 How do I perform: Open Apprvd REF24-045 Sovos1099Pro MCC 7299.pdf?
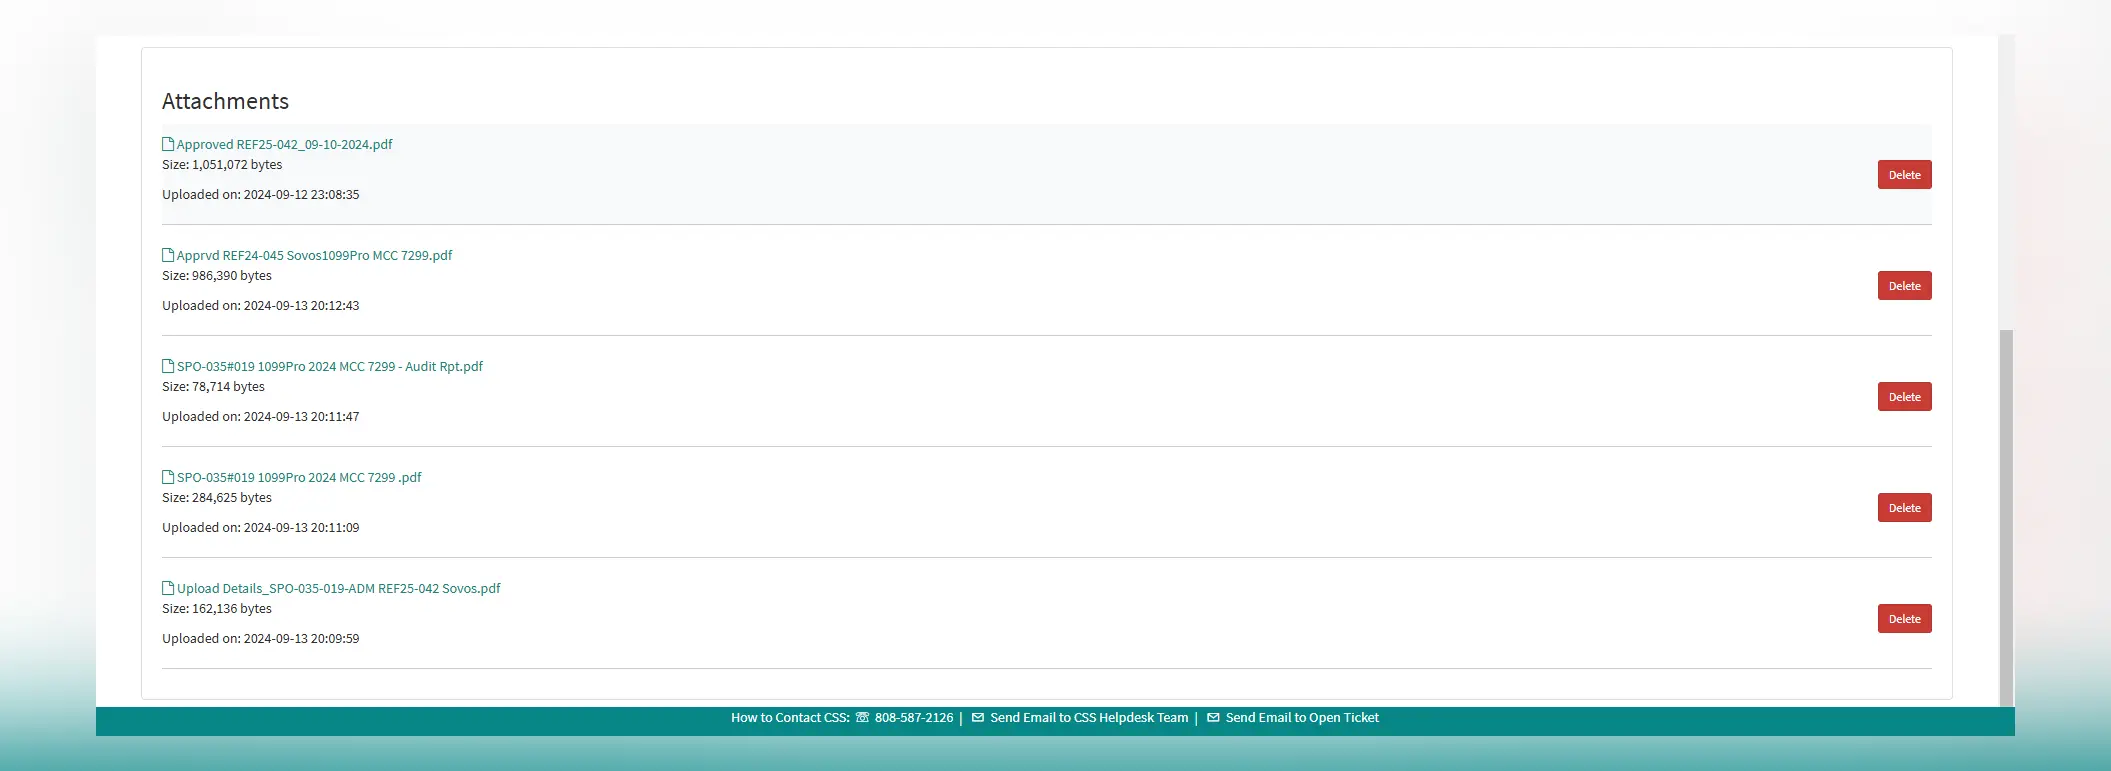(x=314, y=255)
